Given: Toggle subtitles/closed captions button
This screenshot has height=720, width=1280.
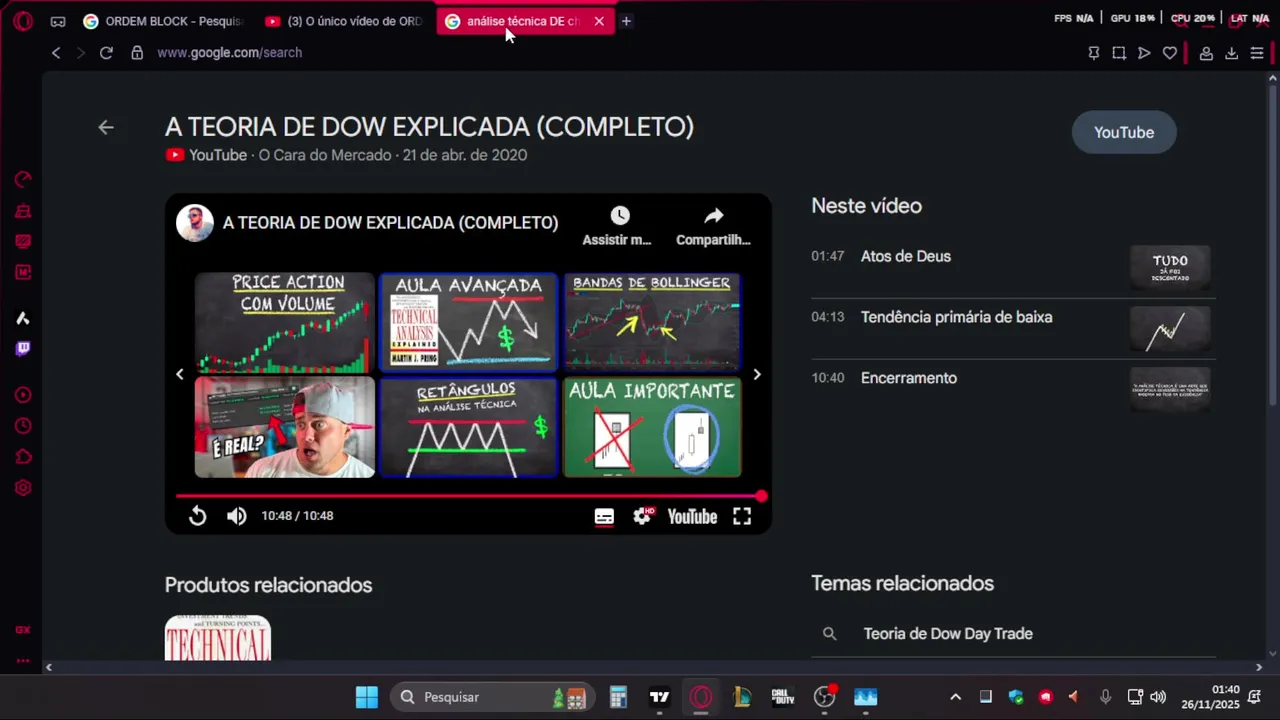Looking at the screenshot, I should [x=604, y=516].
